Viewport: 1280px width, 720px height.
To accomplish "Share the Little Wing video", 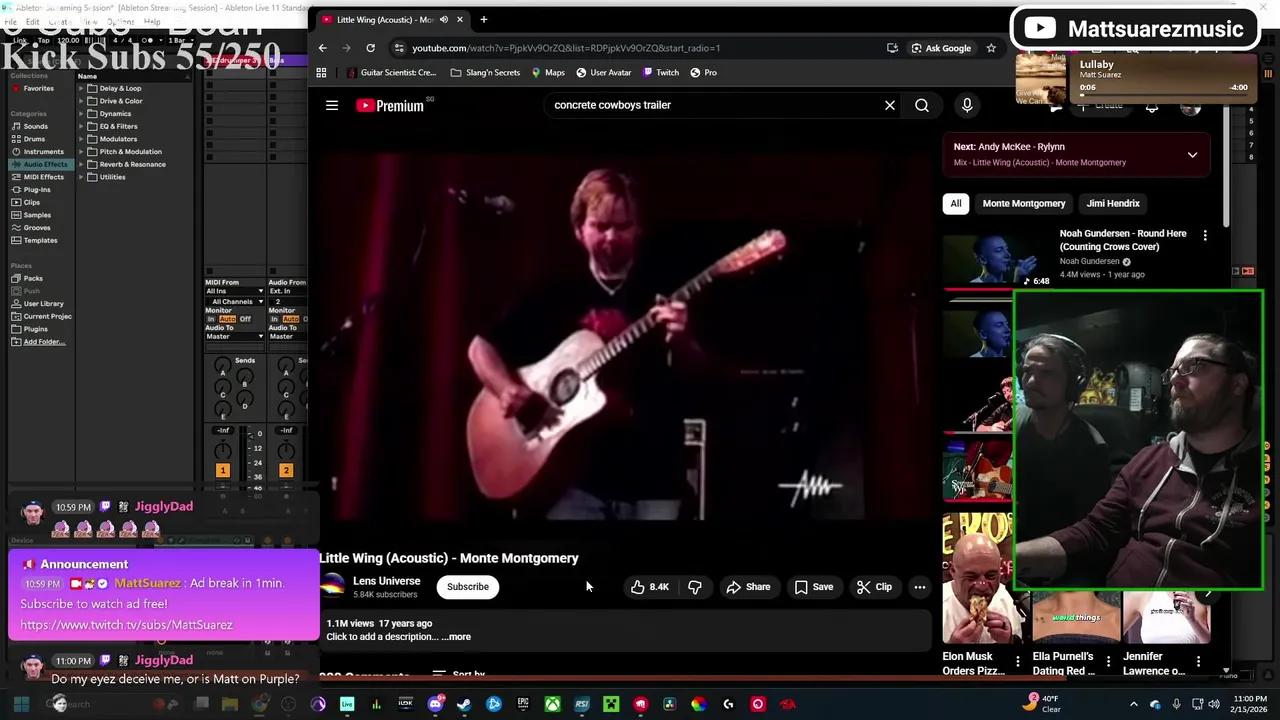I will coord(748,587).
